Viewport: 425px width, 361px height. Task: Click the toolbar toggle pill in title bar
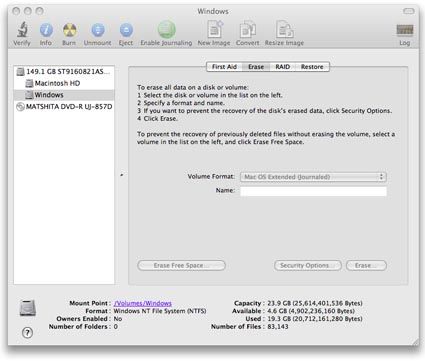[x=408, y=11]
